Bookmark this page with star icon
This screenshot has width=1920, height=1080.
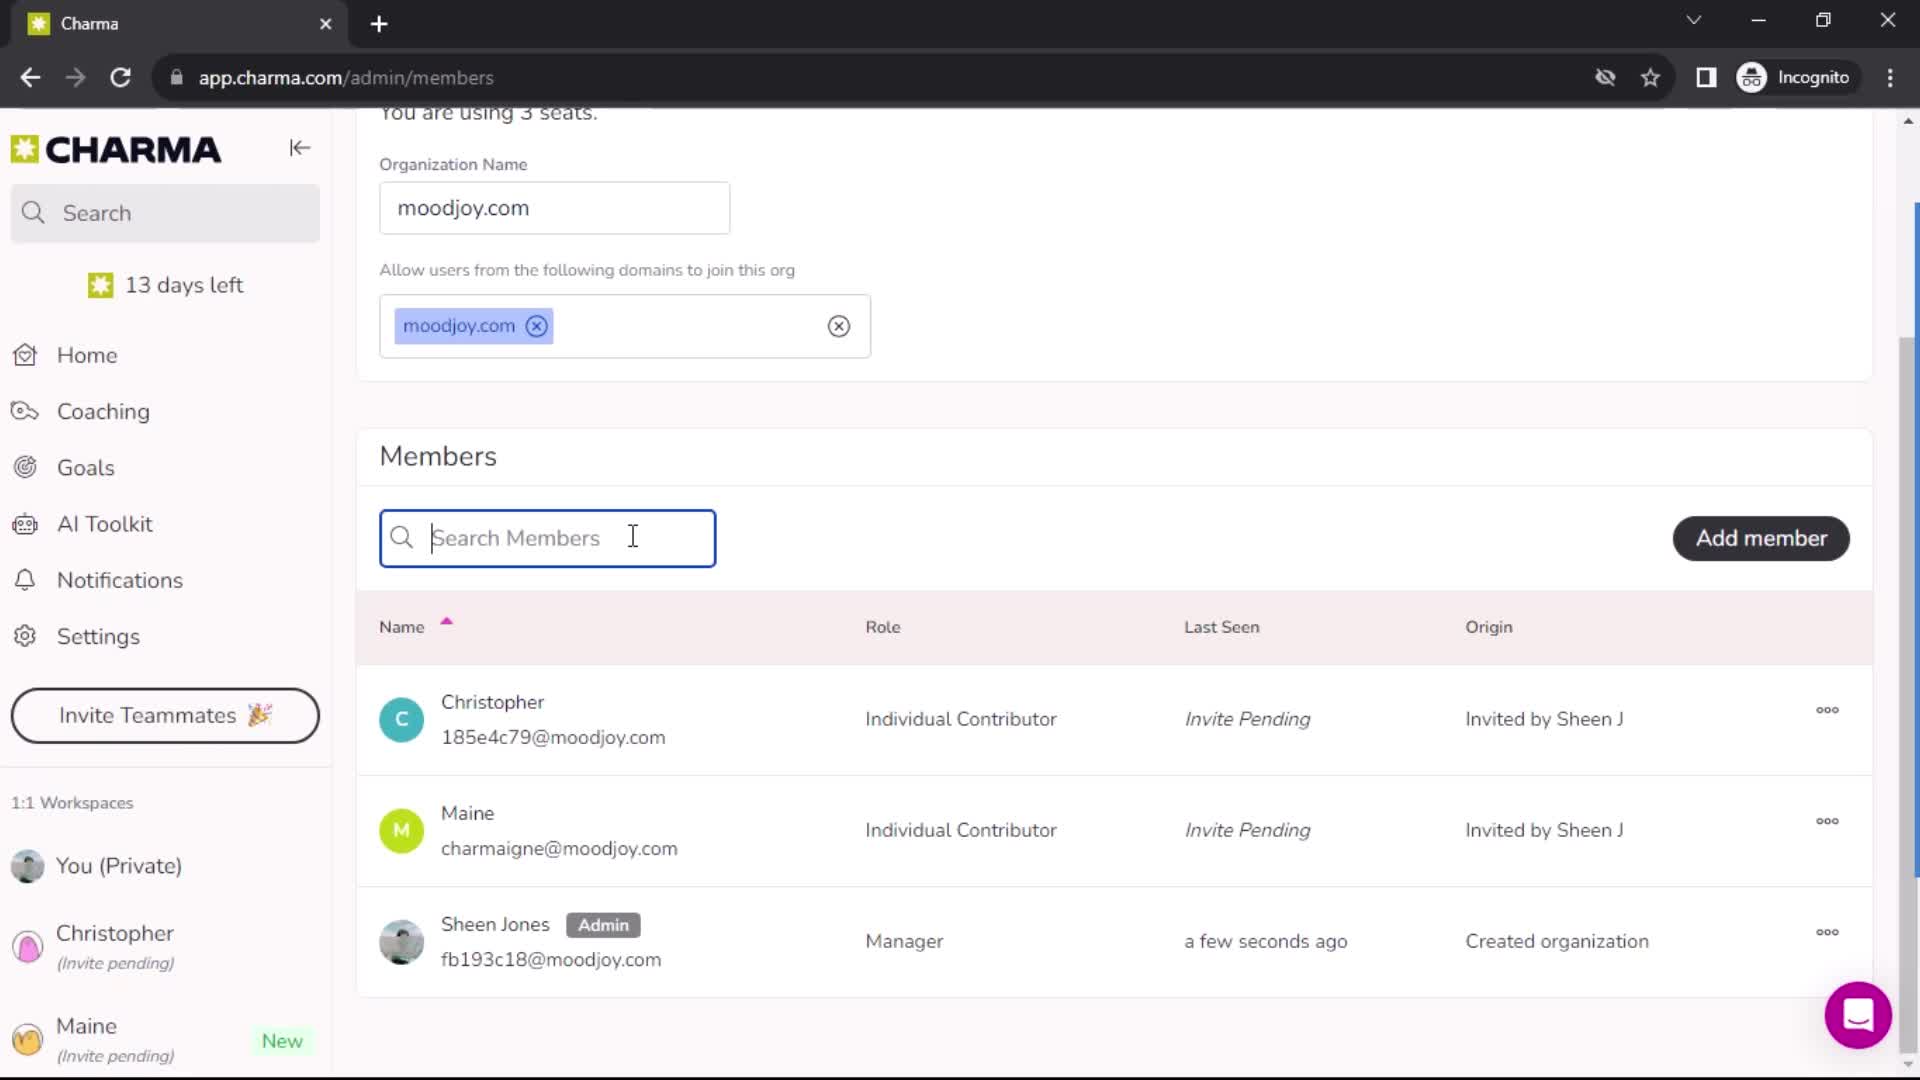pos(1650,77)
